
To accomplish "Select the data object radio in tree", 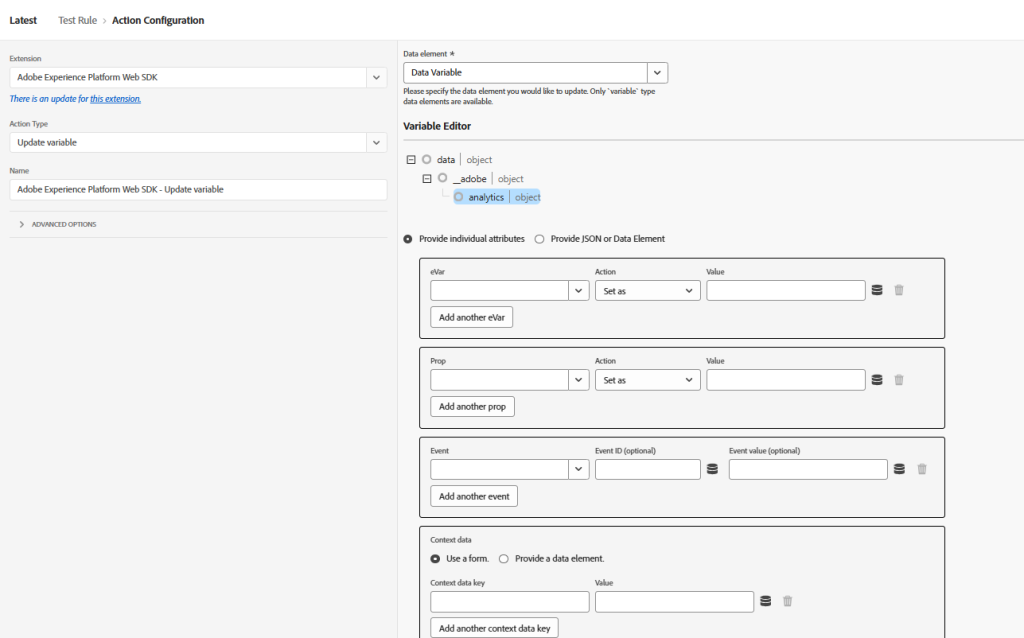I will pos(426,159).
